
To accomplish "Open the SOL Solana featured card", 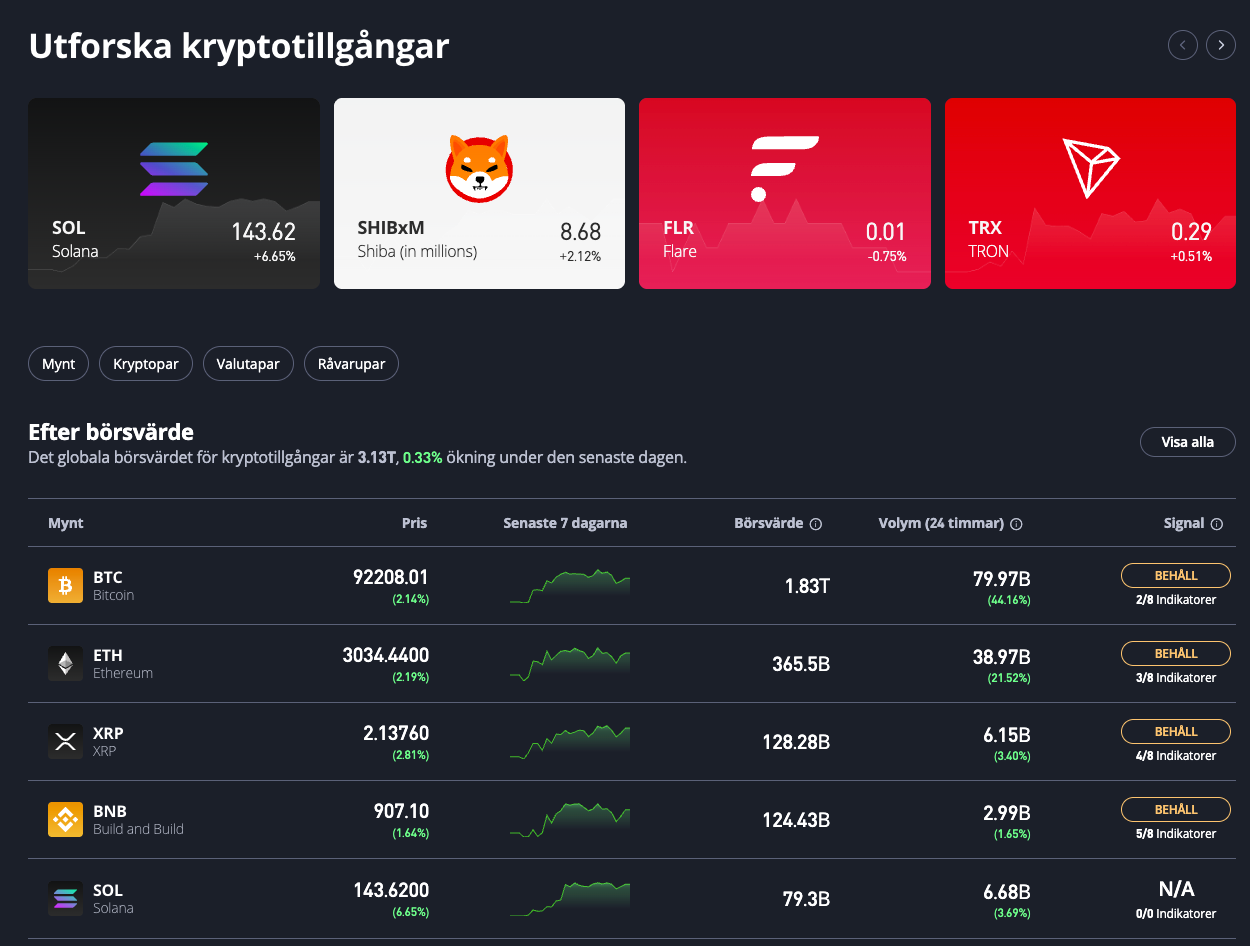I will pyautogui.click(x=174, y=193).
